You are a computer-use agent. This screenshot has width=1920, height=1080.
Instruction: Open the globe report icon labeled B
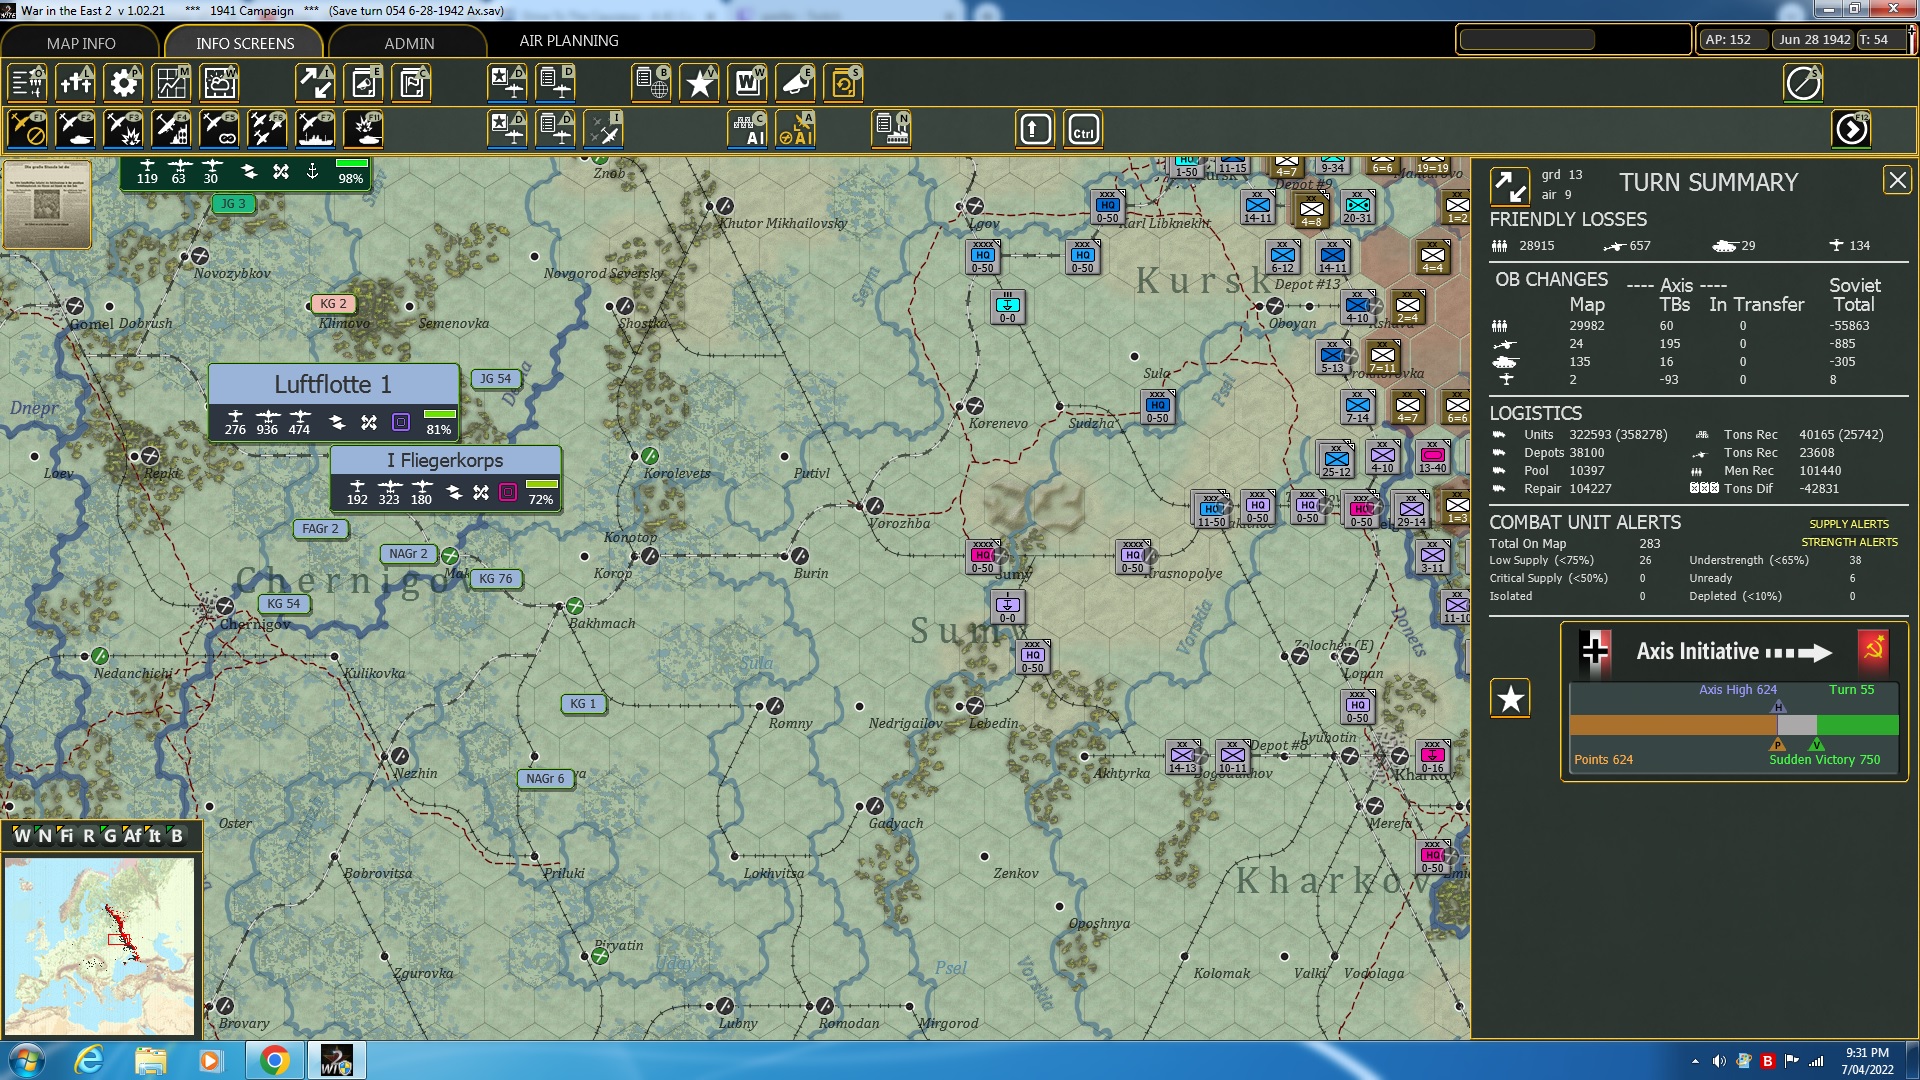[x=651, y=83]
